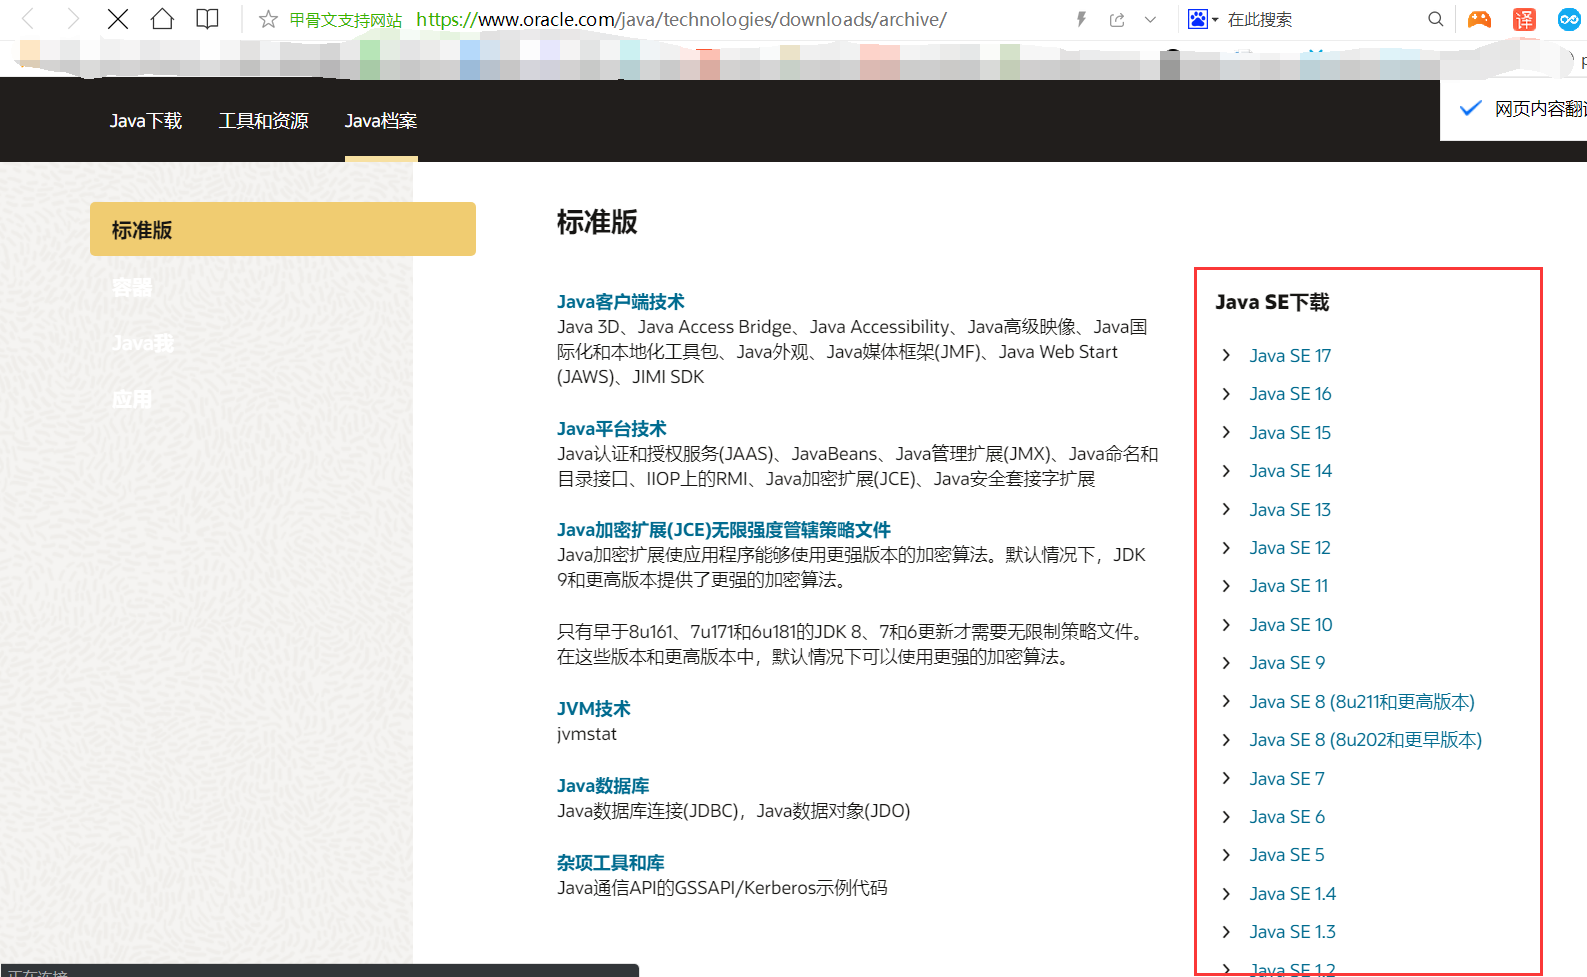The image size is (1587, 977).
Task: Click the search magnifier icon
Action: 1436,19
